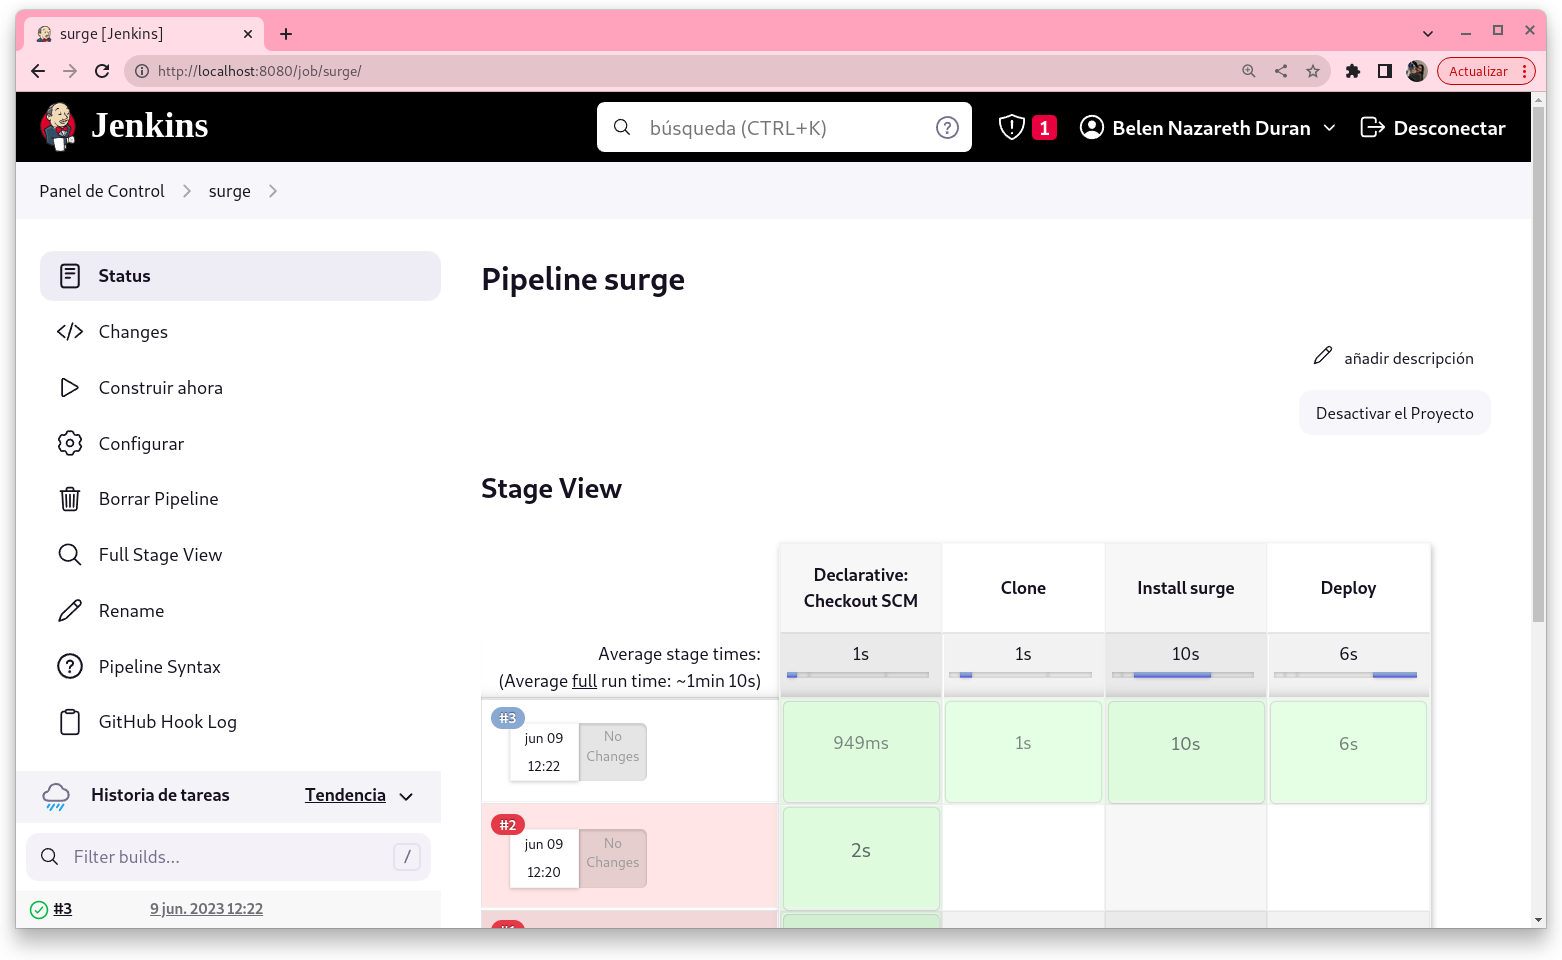Open the Tendencia link
This screenshot has height=960, width=1562.
[345, 795]
